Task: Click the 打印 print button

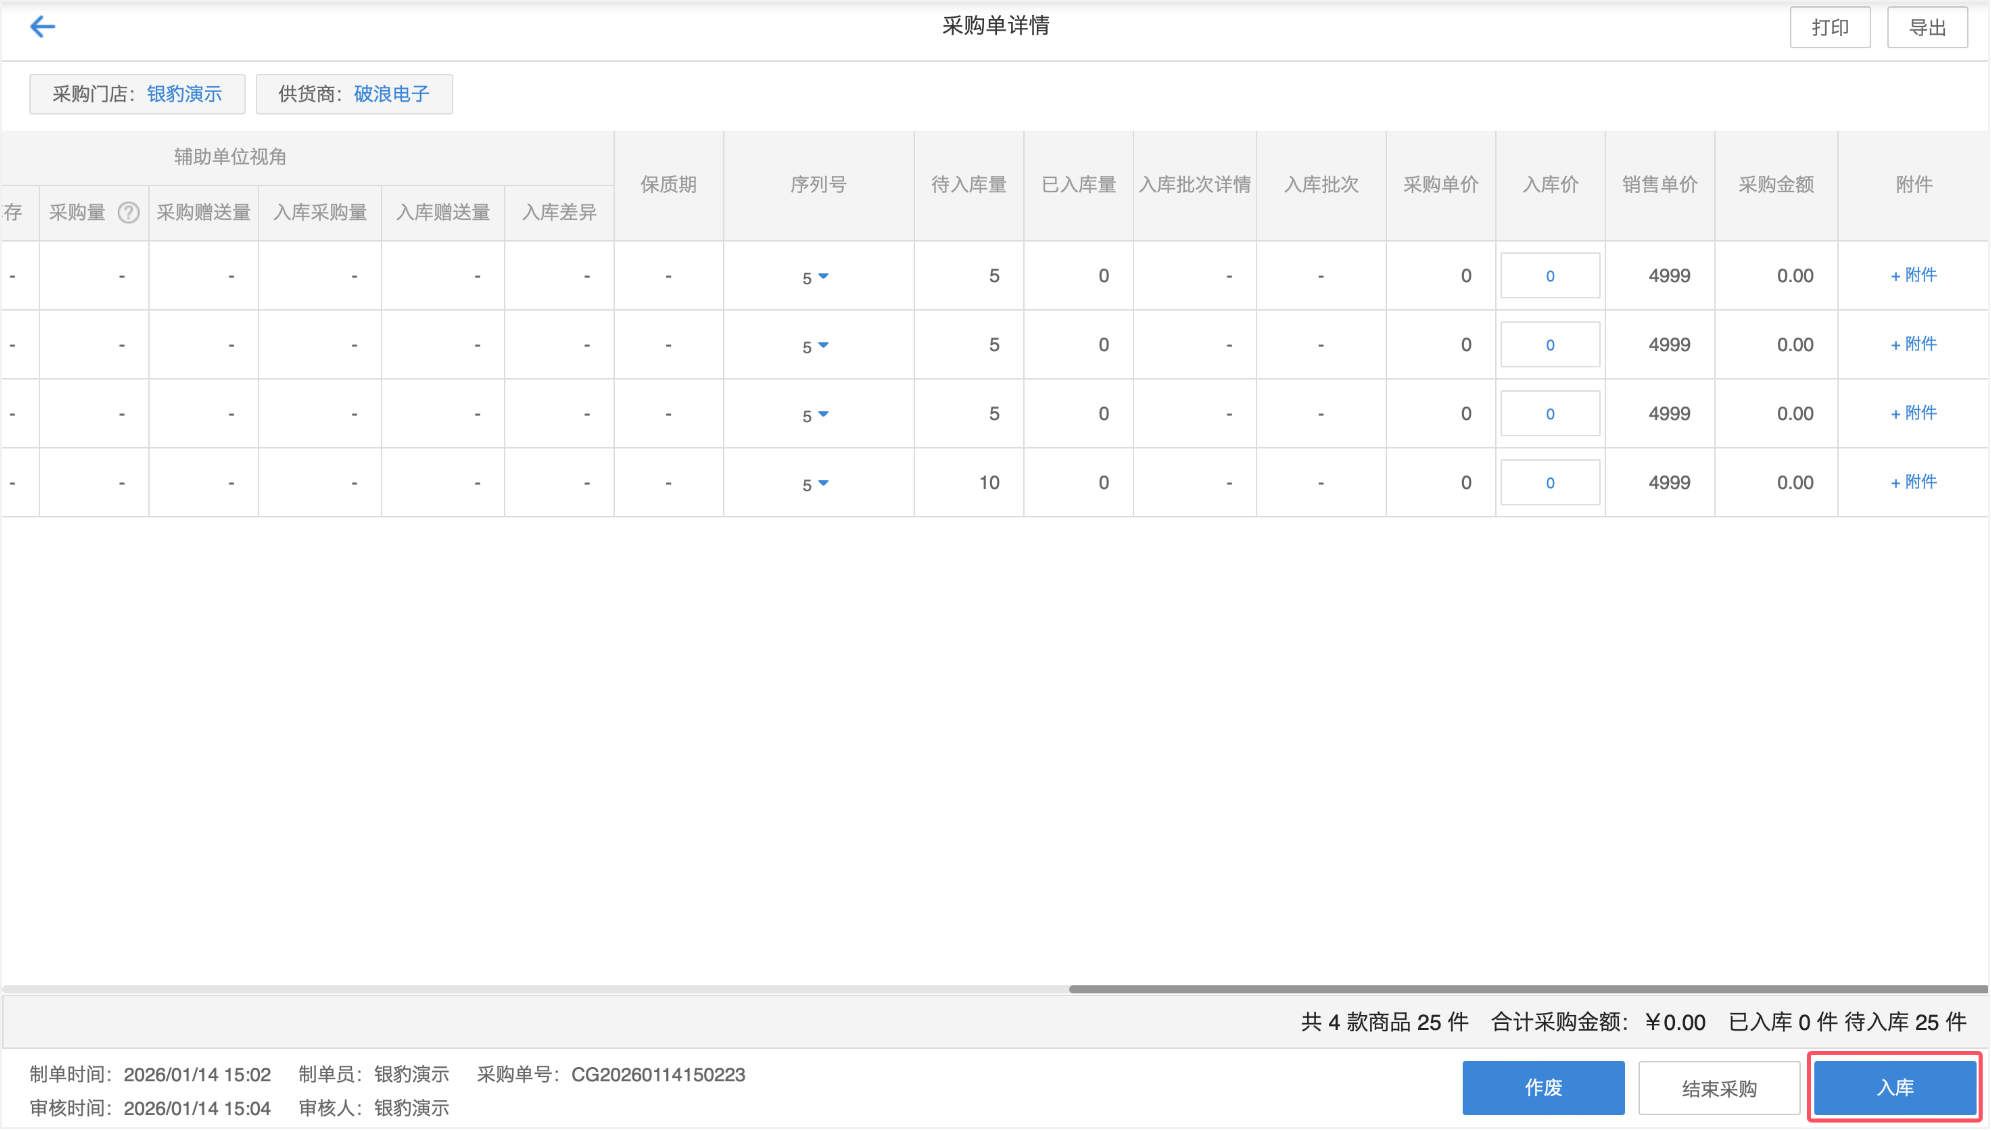Action: click(x=1829, y=27)
